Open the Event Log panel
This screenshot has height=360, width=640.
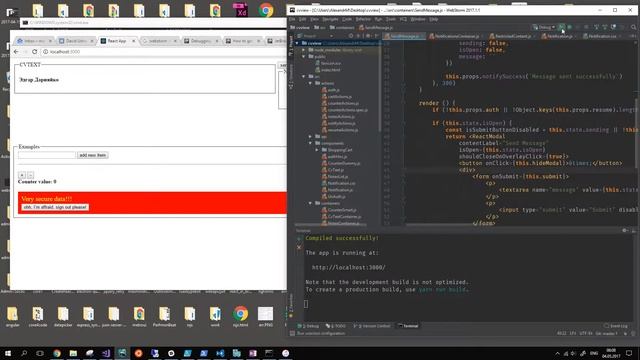[x=616, y=326]
